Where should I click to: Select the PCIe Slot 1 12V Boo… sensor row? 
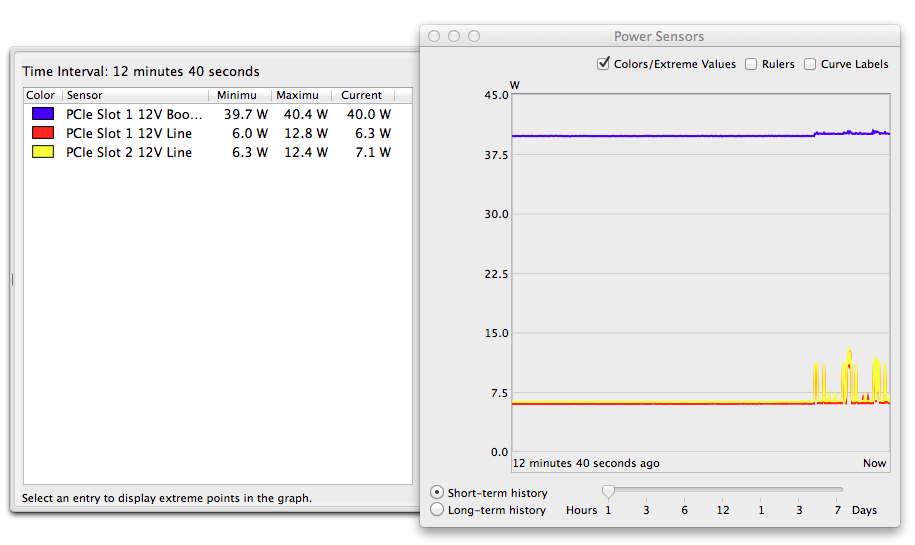tap(218, 114)
